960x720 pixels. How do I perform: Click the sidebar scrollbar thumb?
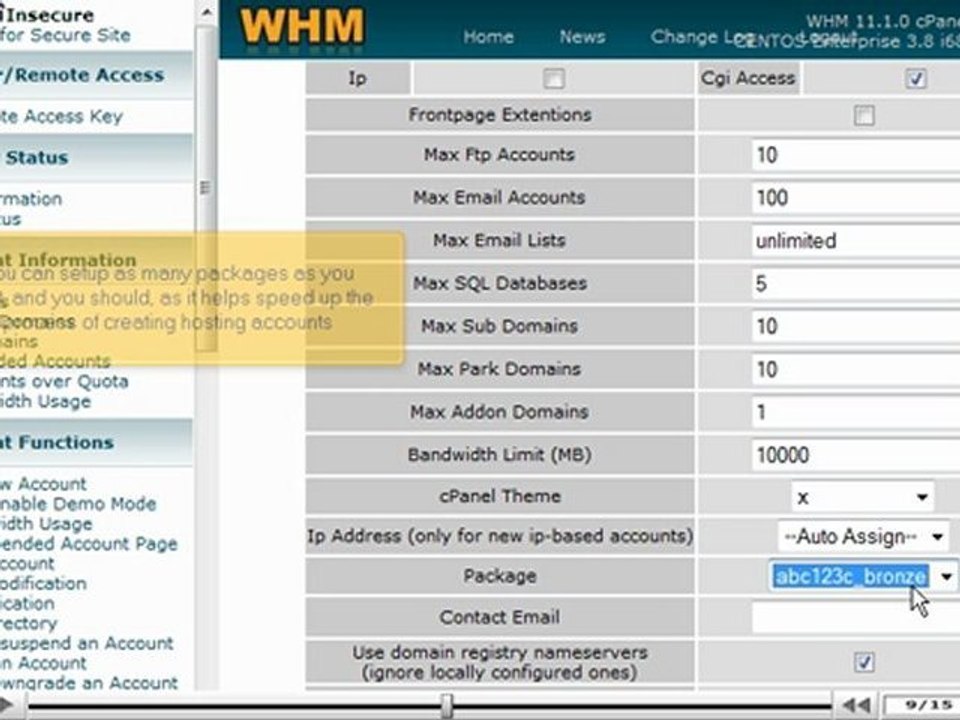[206, 188]
